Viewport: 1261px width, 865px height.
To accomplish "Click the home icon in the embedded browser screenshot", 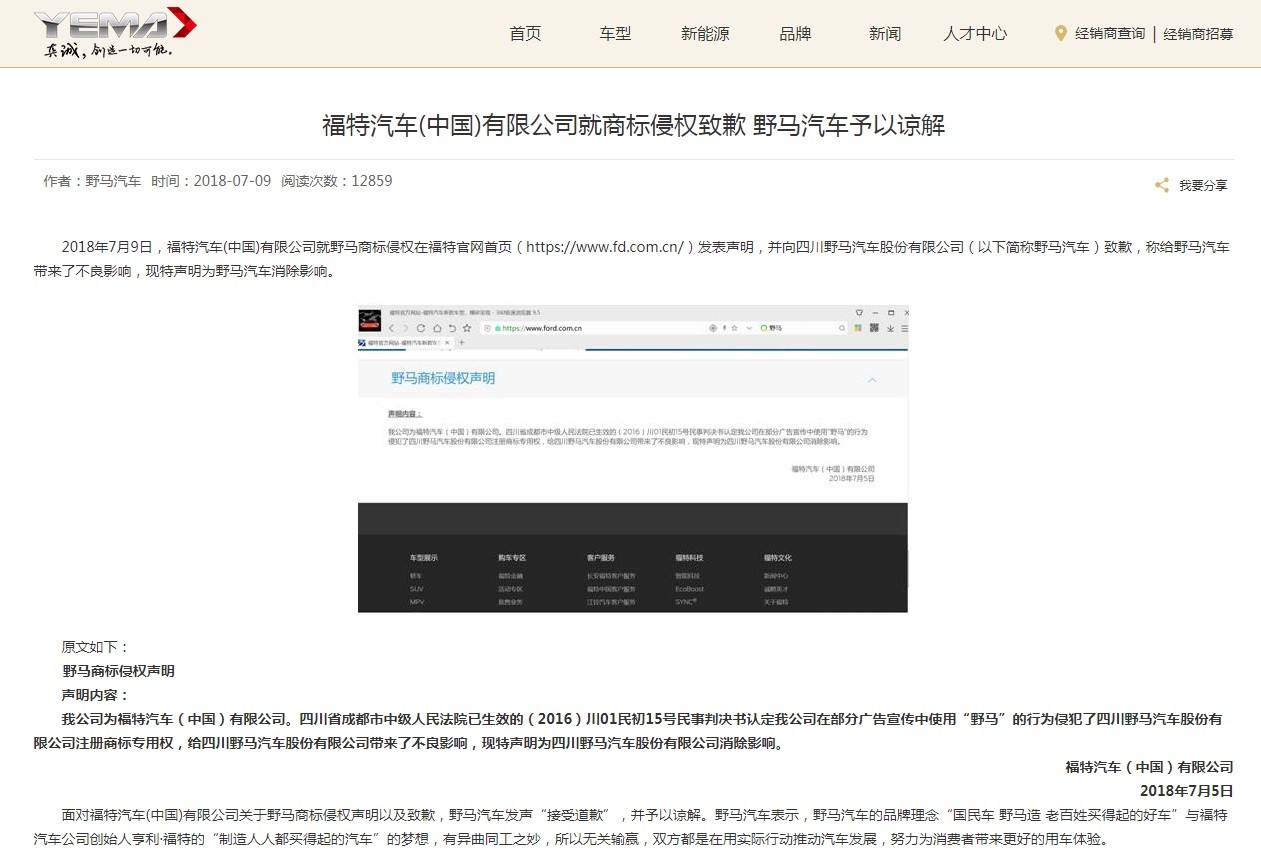I will (x=436, y=328).
